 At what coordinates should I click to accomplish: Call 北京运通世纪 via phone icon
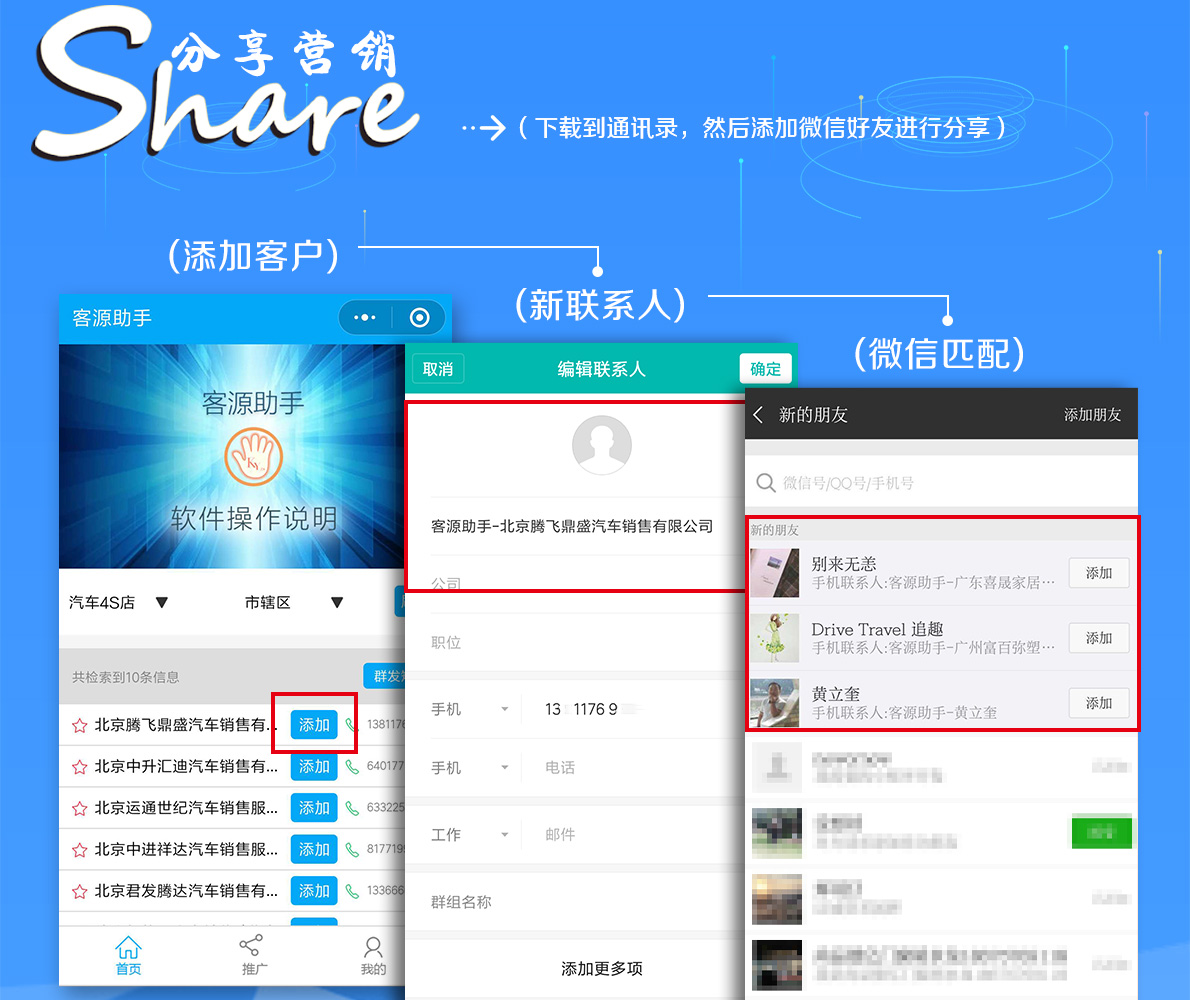point(351,808)
